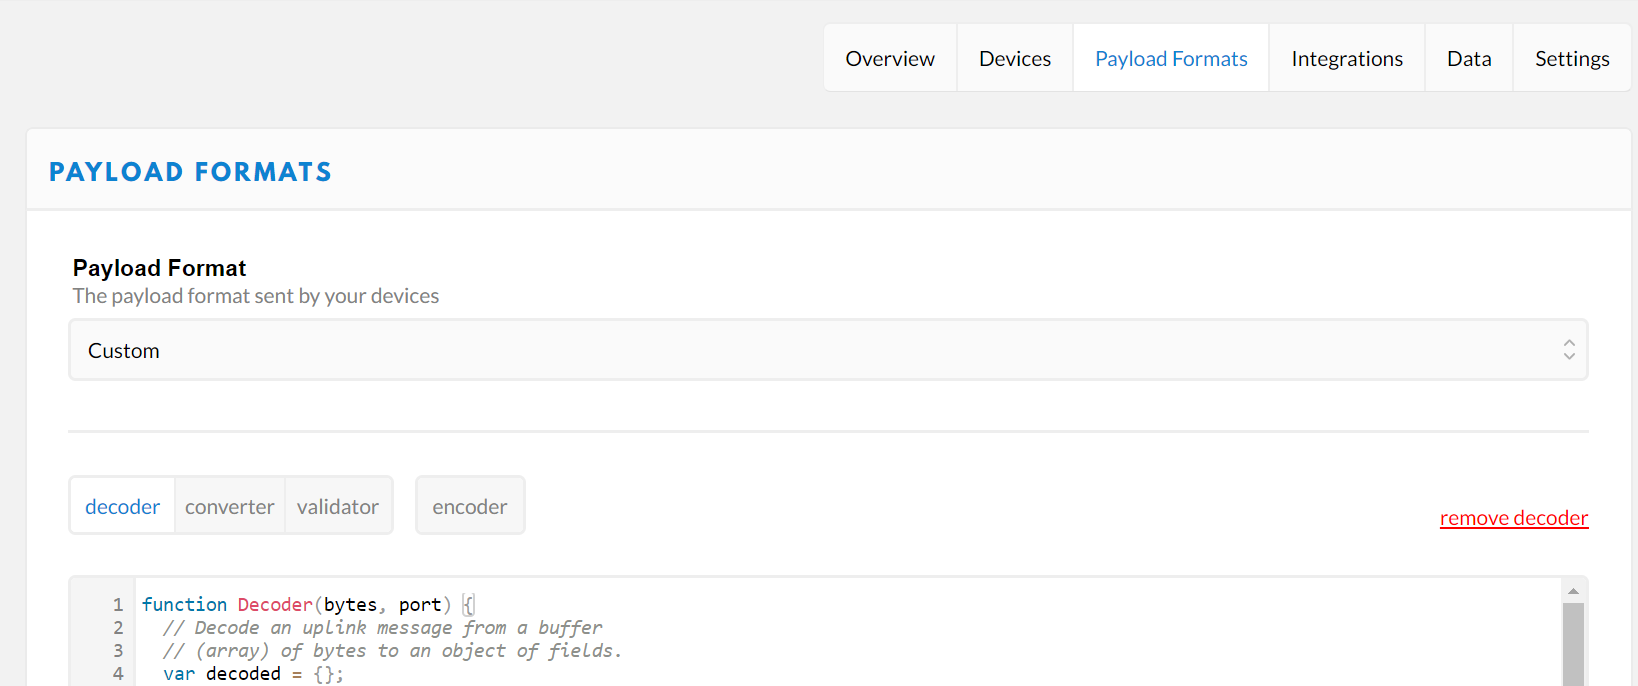This screenshot has height=686, width=1638.
Task: Click line number 1 in editor gutter
Action: click(118, 605)
